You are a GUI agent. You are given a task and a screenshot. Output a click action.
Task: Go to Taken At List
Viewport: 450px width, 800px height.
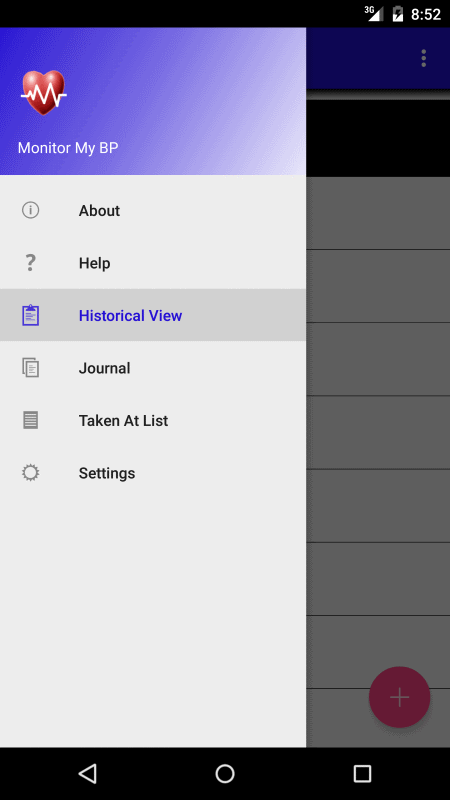click(153, 420)
